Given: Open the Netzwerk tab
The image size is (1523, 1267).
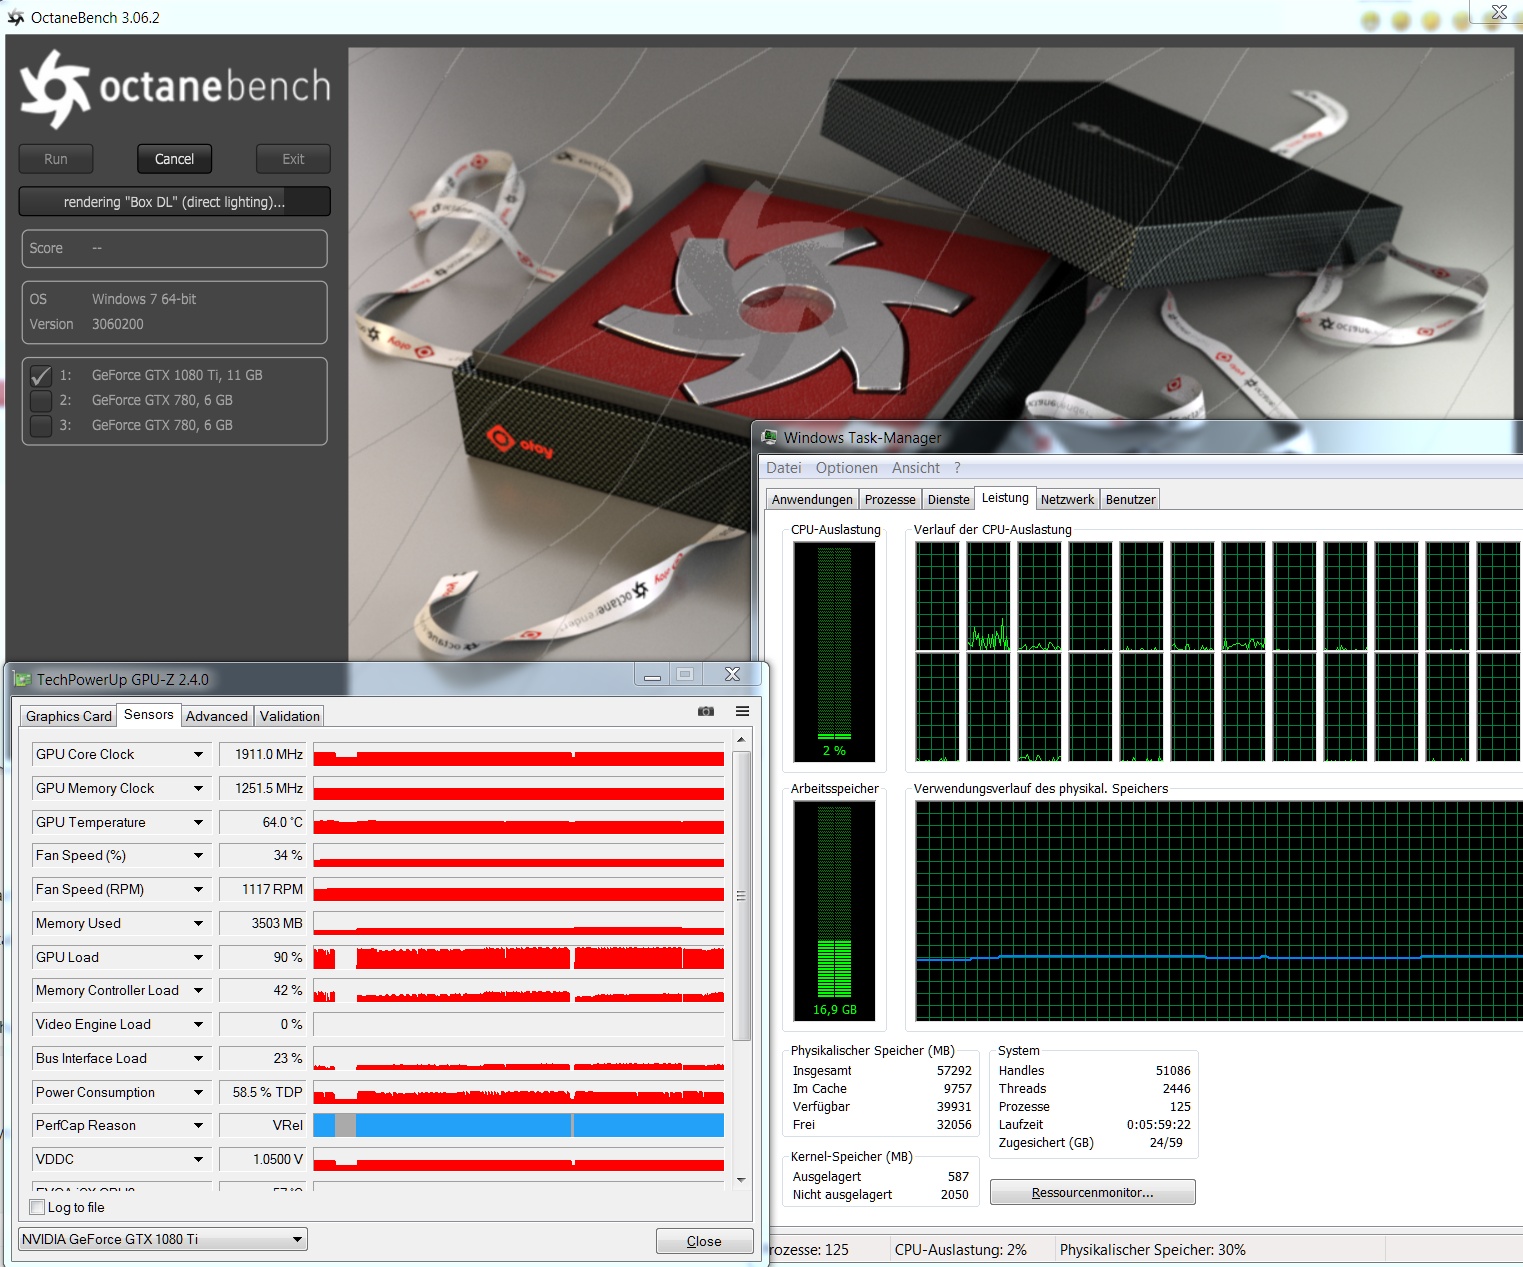Looking at the screenshot, I should [1068, 500].
